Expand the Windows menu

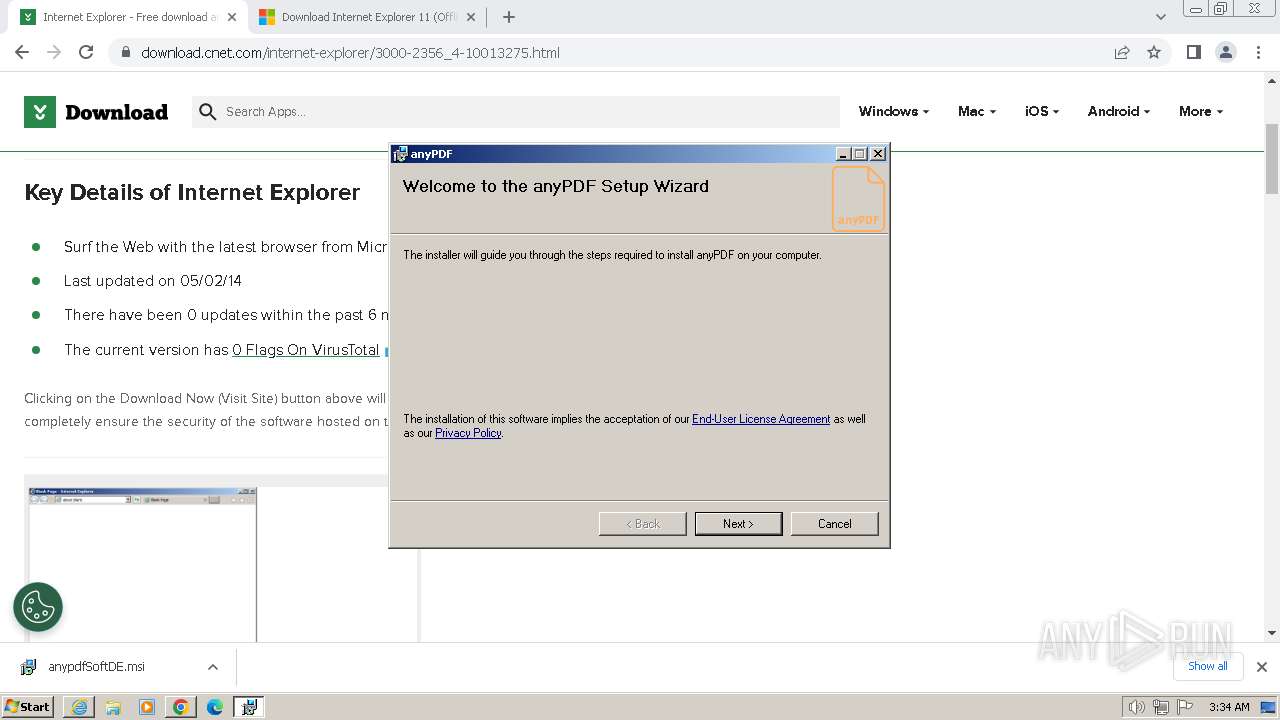point(894,112)
